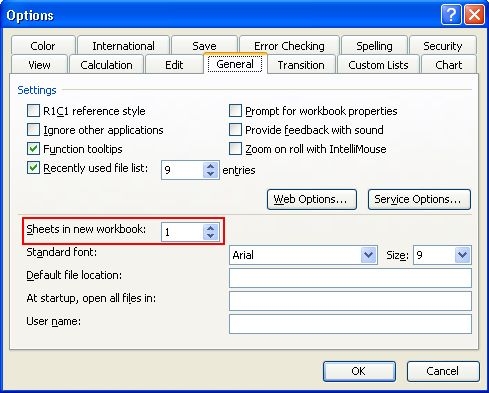
Task: Decrease the recently used file list entries
Action: point(210,174)
